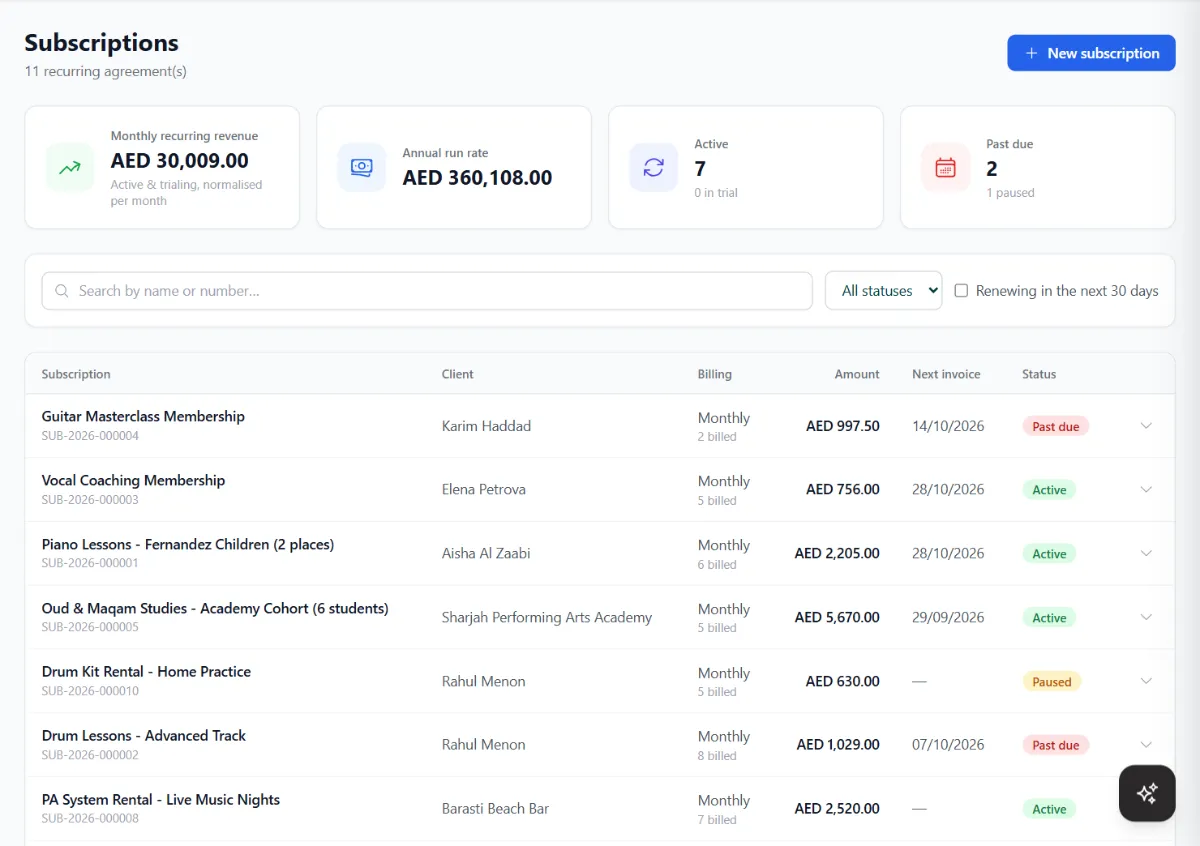Click the Billing column header
1200x846 pixels.
[715, 374]
